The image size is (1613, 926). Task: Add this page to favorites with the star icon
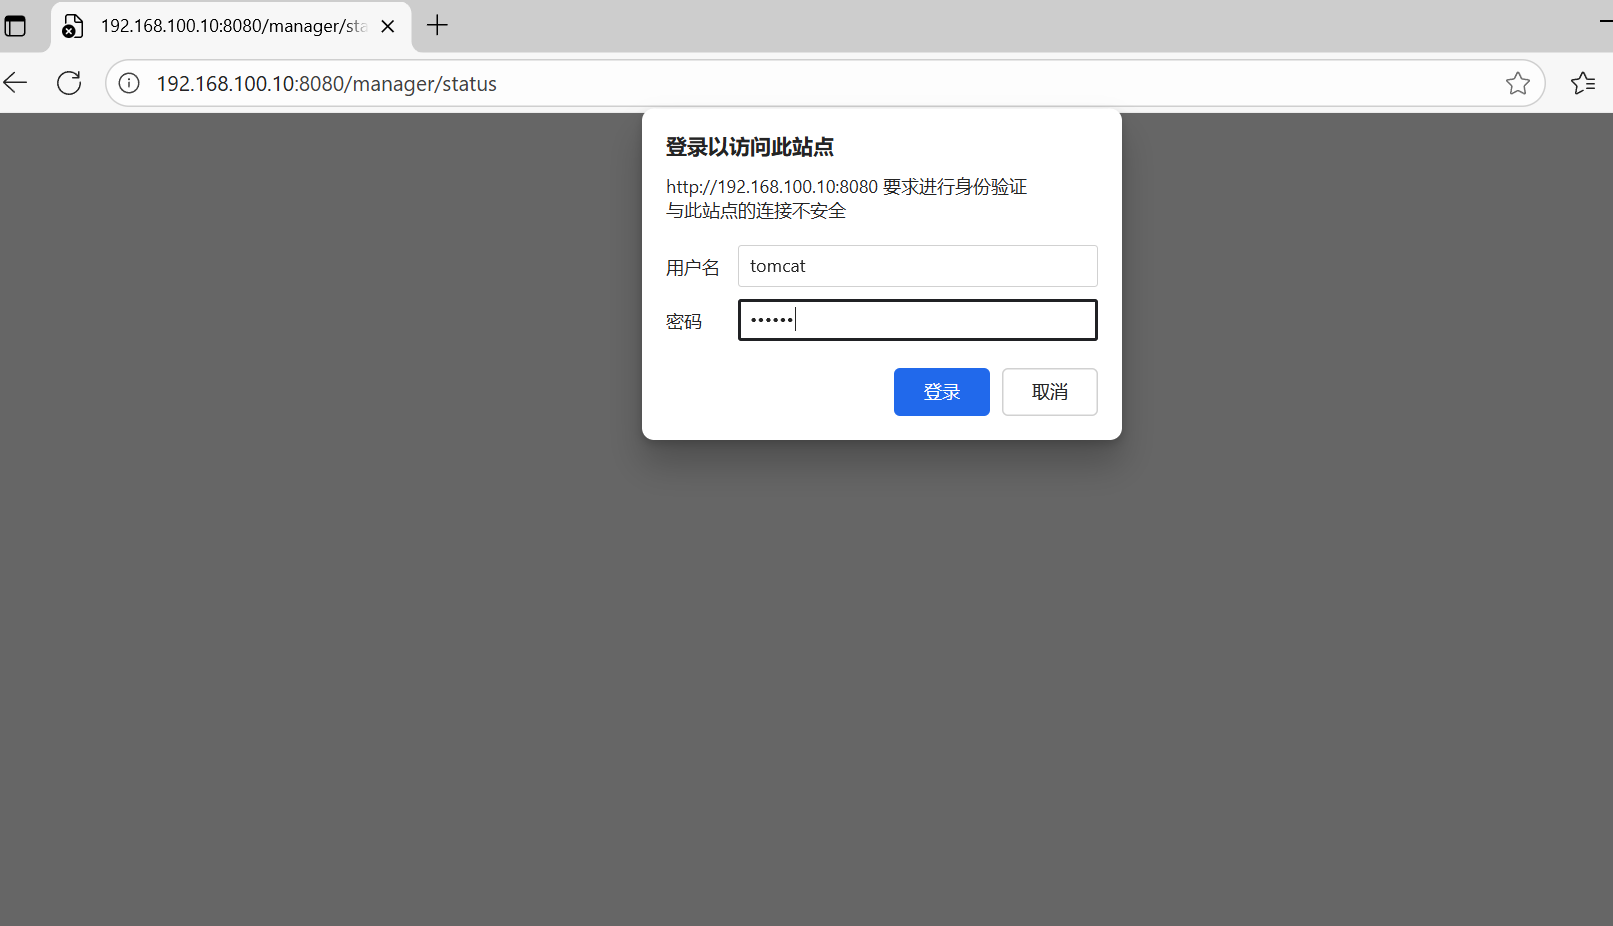(1517, 83)
